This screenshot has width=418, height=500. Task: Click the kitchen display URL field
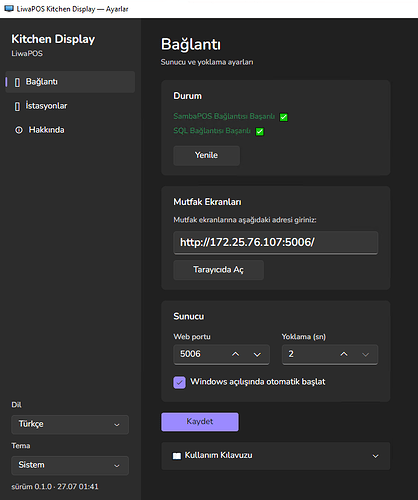click(x=276, y=242)
